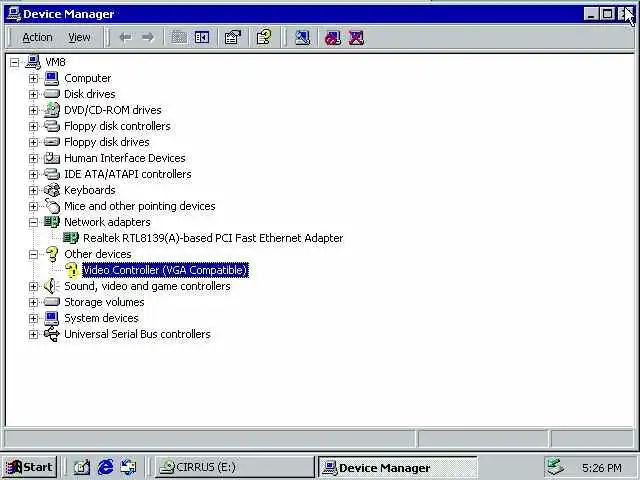This screenshot has height=480, width=640.
Task: Launch Internet Explorer from quick launch
Action: [x=105, y=467]
